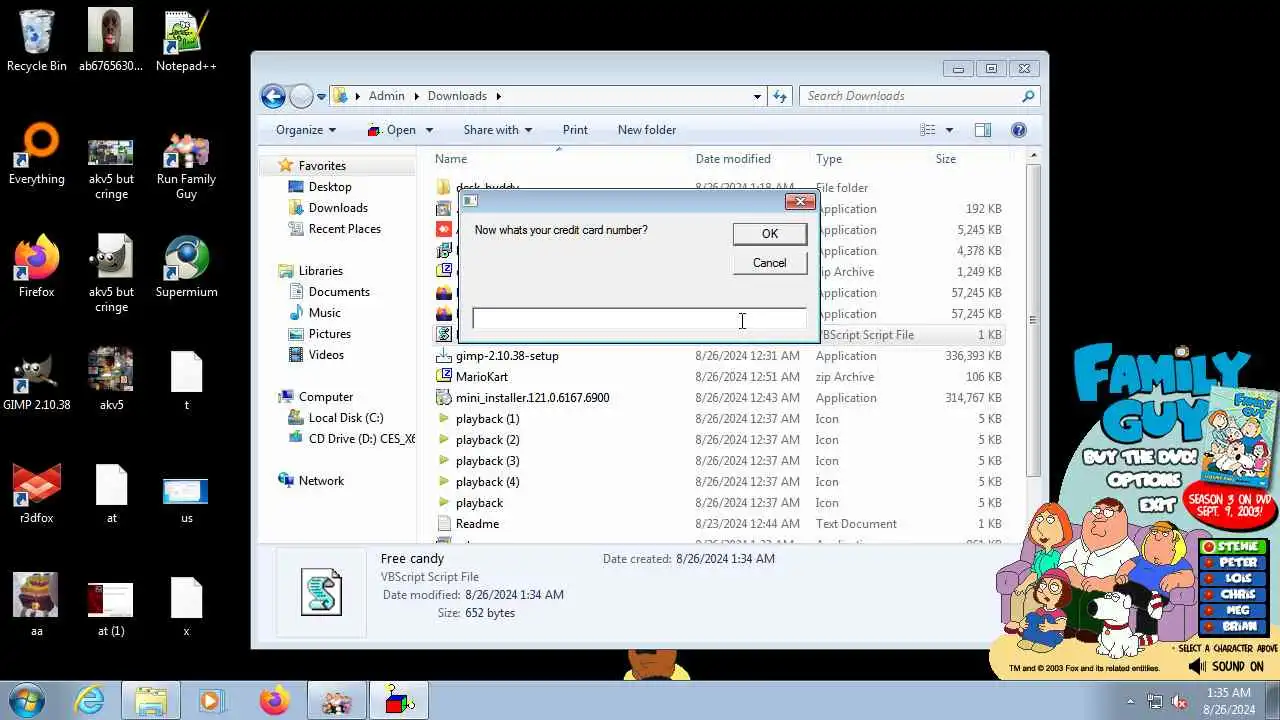Select the Readme text document
This screenshot has height=720, width=1280.
point(477,524)
